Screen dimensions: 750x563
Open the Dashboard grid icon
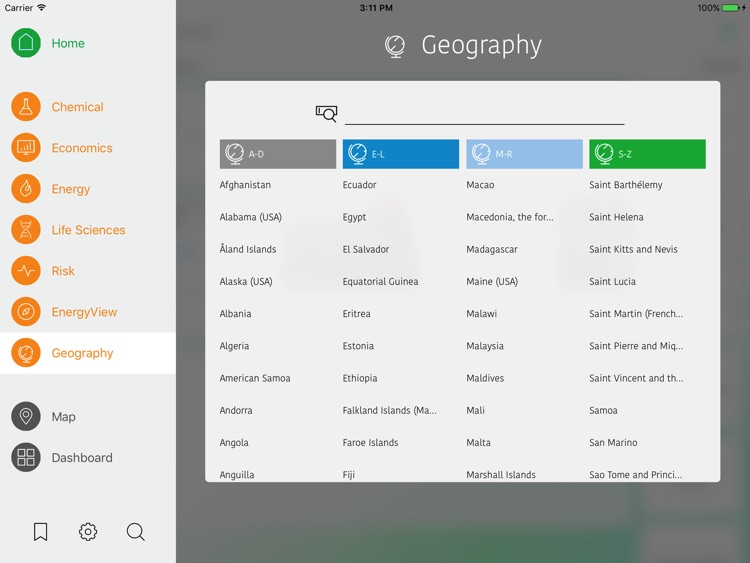(x=26, y=457)
